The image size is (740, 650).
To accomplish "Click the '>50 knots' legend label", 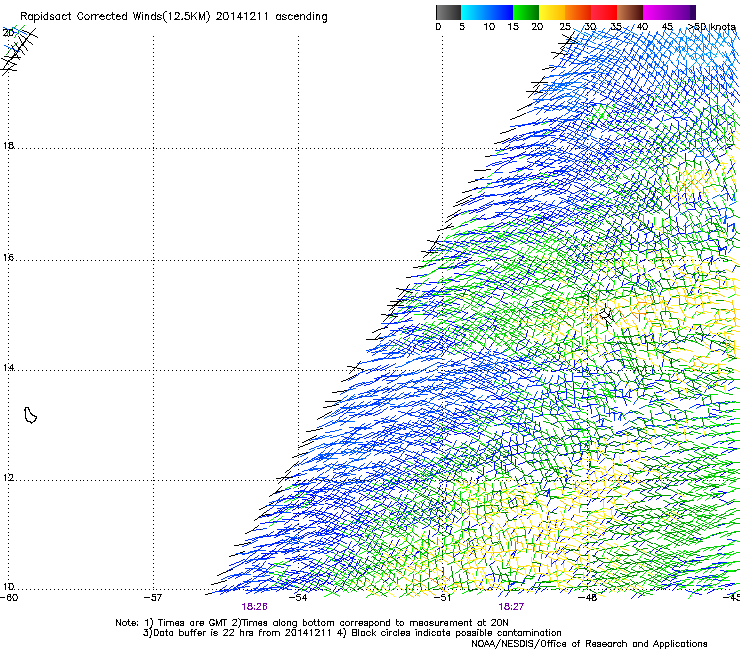I will point(712,27).
